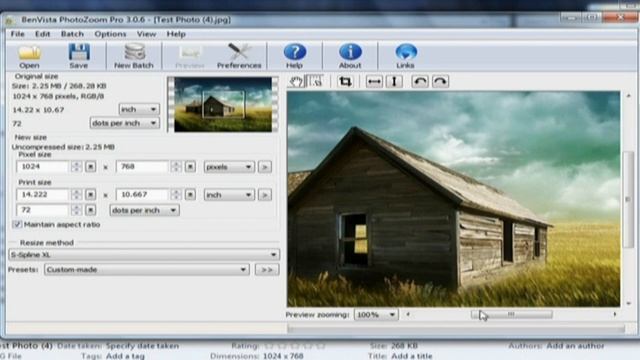Open the File menu
This screenshot has height=360, width=640.
[18, 34]
